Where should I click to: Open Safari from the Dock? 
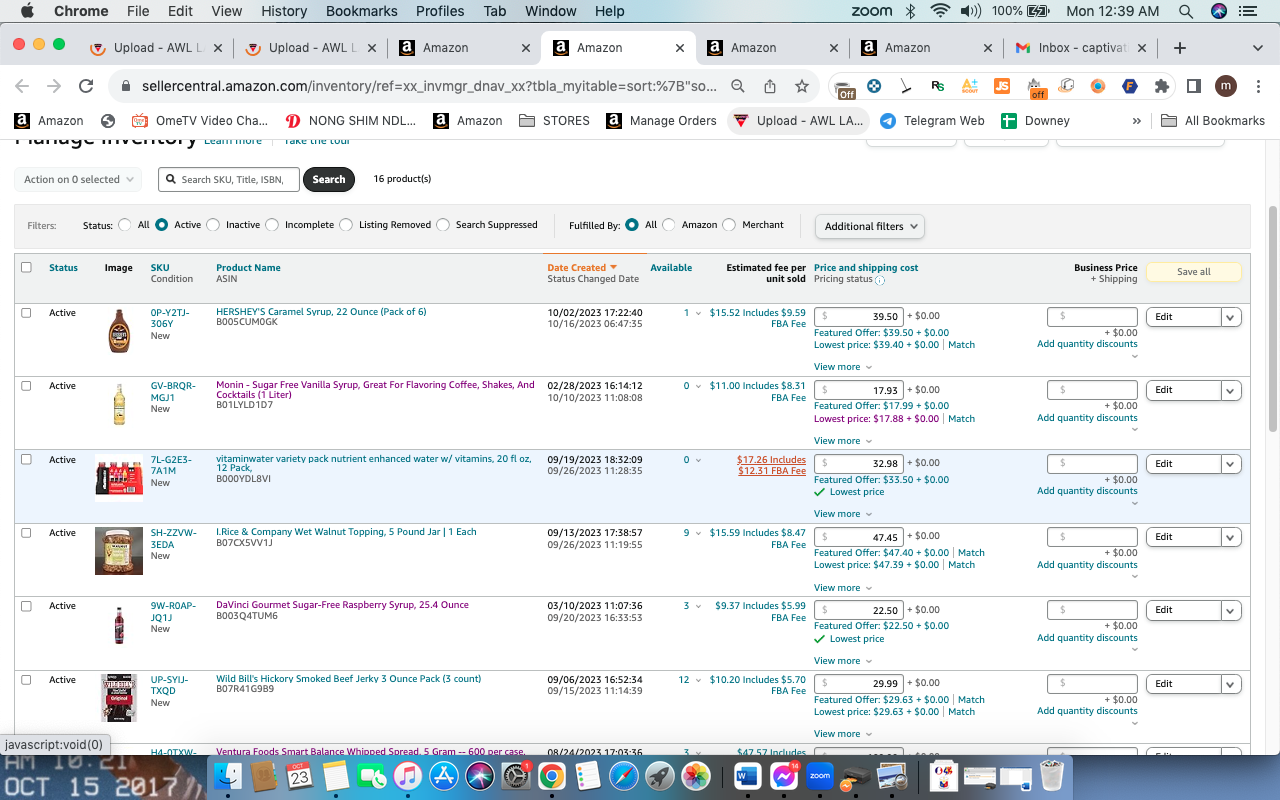coord(623,776)
